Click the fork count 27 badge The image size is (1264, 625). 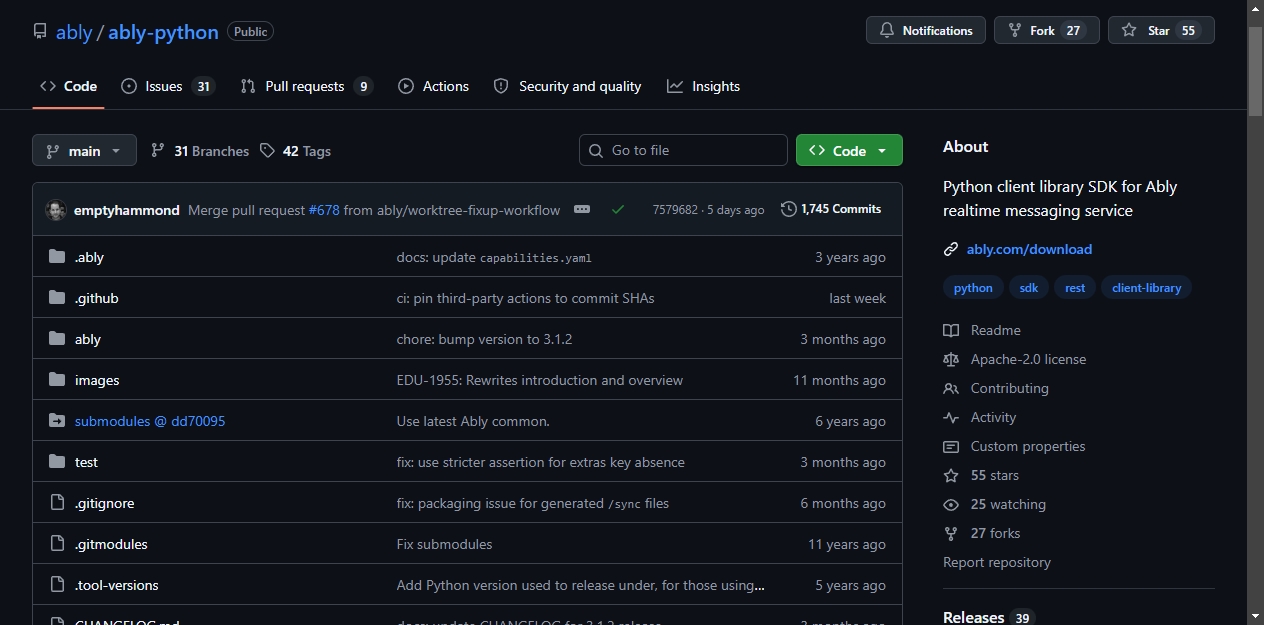pyautogui.click(x=1073, y=31)
